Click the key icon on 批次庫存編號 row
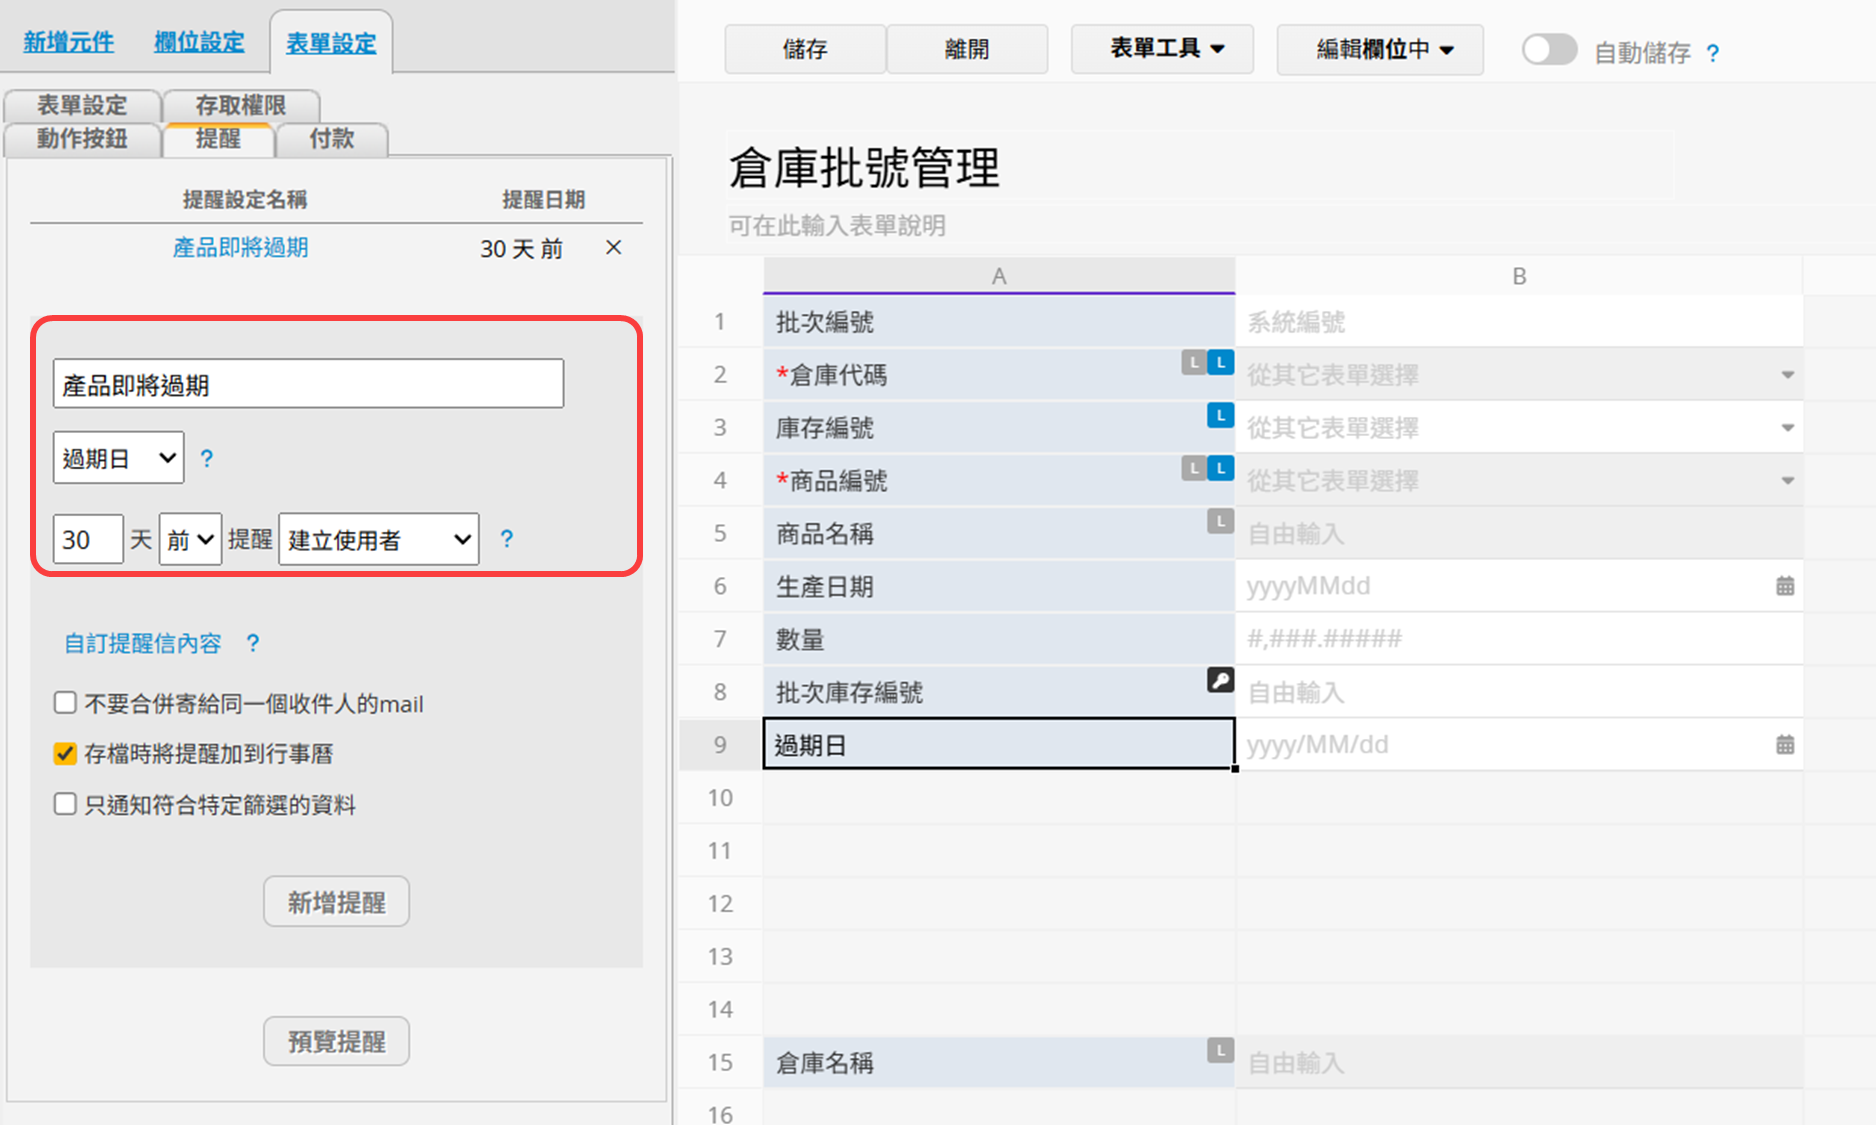The width and height of the screenshot is (1876, 1125). point(1219,681)
